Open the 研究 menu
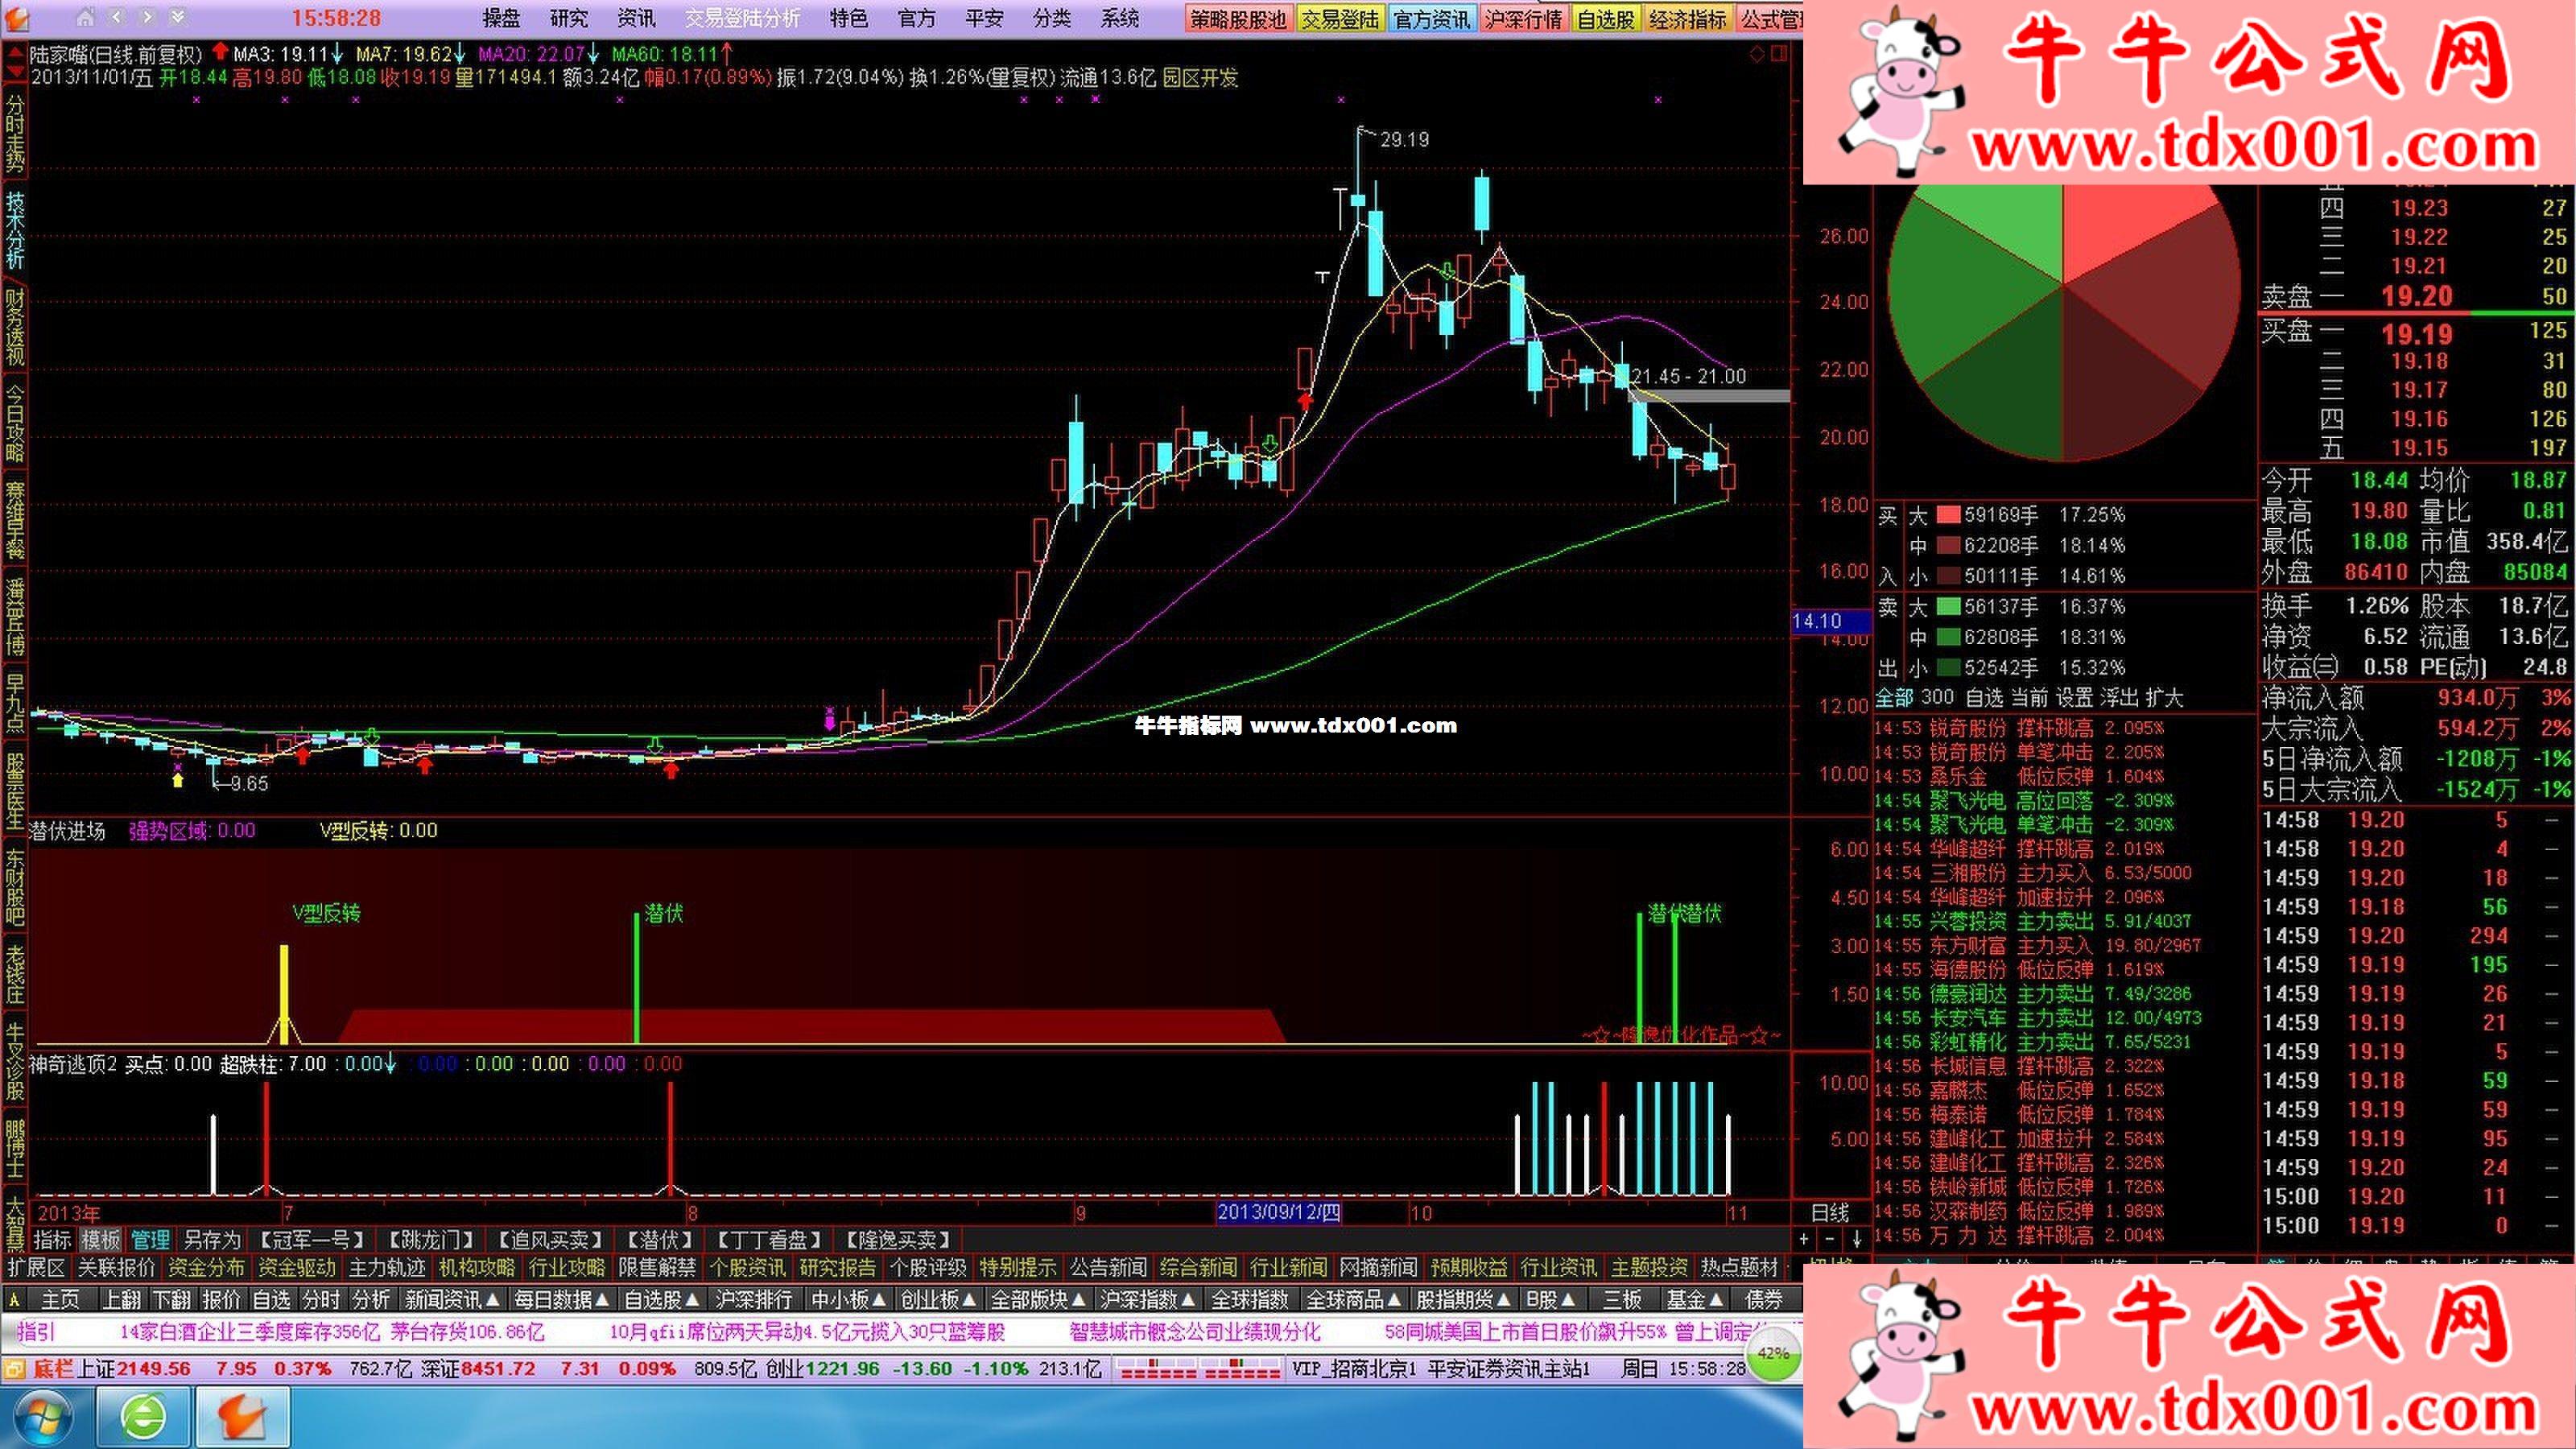This screenshot has height=1449, width=2576. pos(569,18)
